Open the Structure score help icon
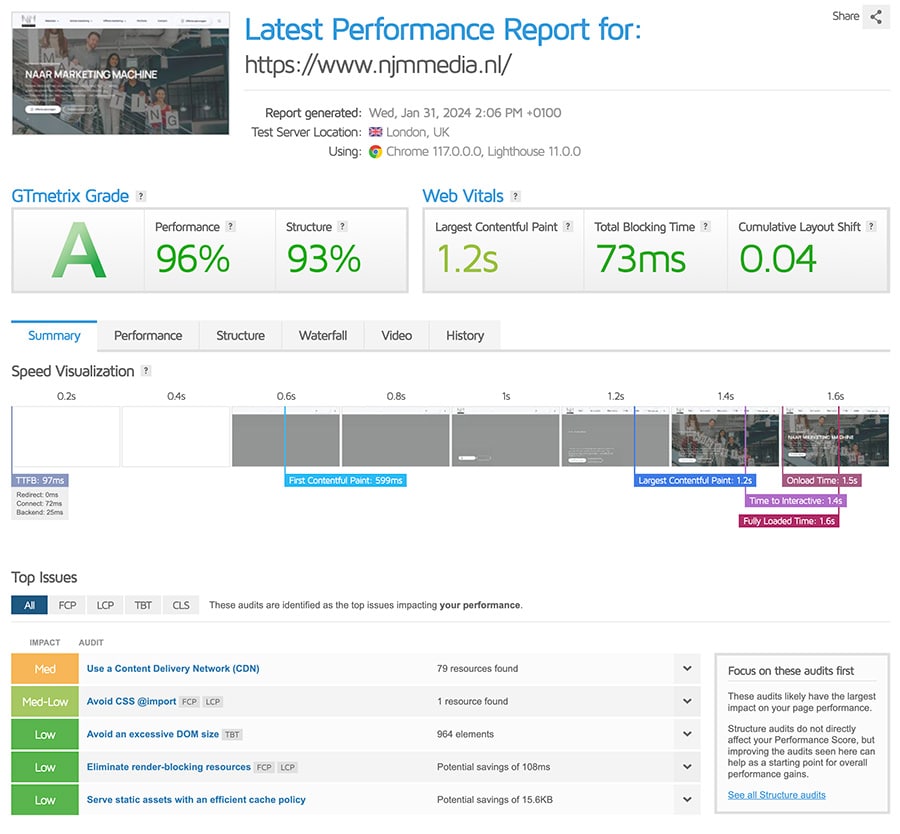900x834 pixels. coord(343,227)
